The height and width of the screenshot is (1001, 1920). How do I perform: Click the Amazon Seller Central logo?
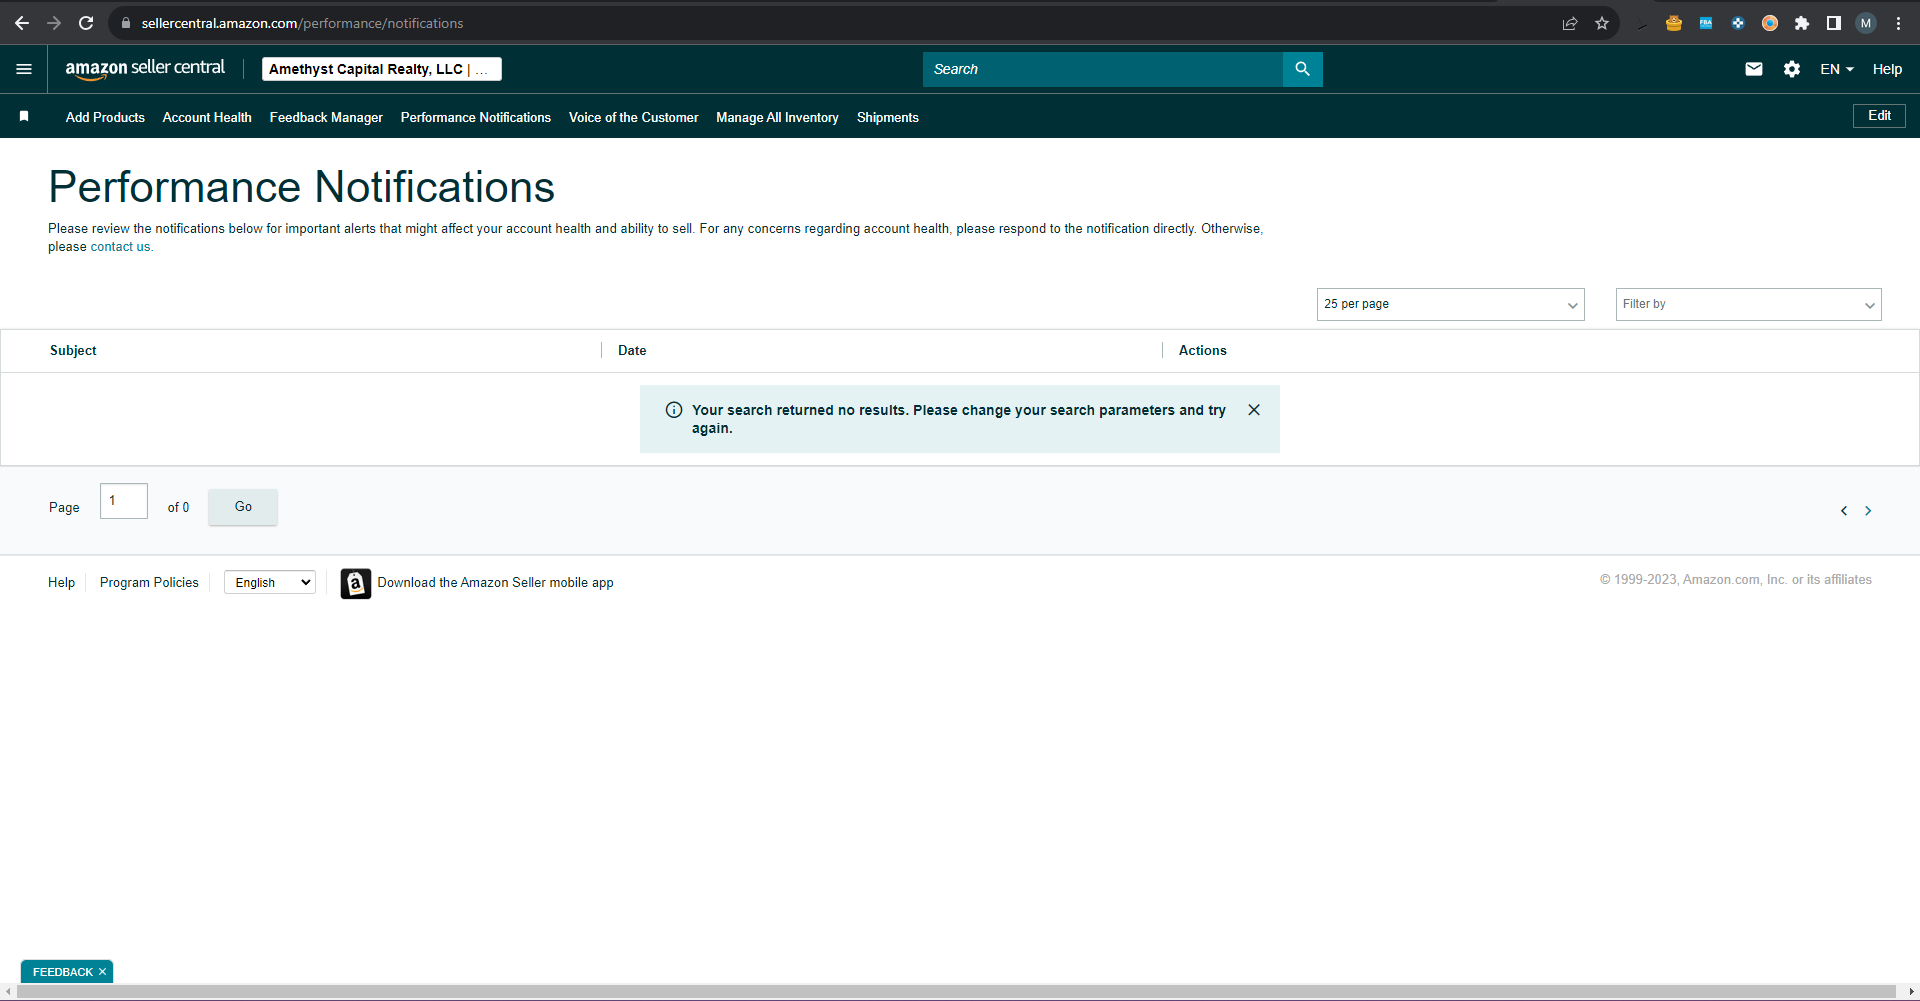pos(145,69)
